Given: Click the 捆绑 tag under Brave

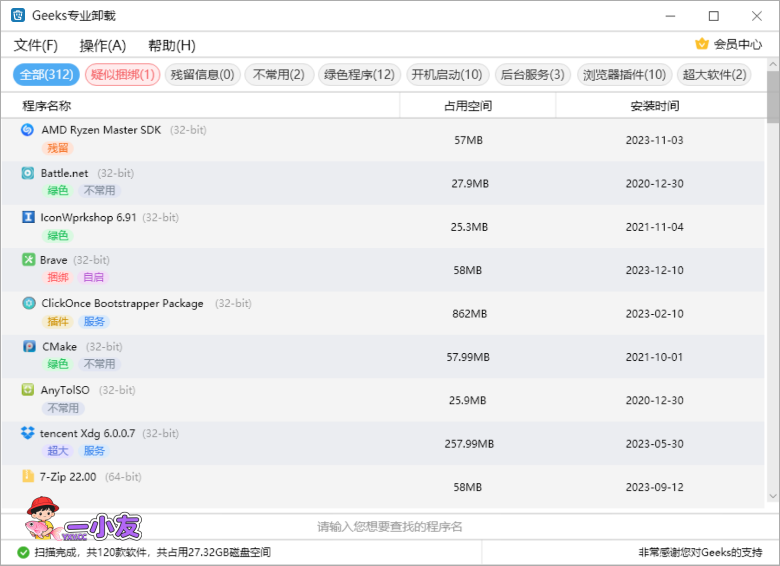Looking at the screenshot, I should pos(58,277).
